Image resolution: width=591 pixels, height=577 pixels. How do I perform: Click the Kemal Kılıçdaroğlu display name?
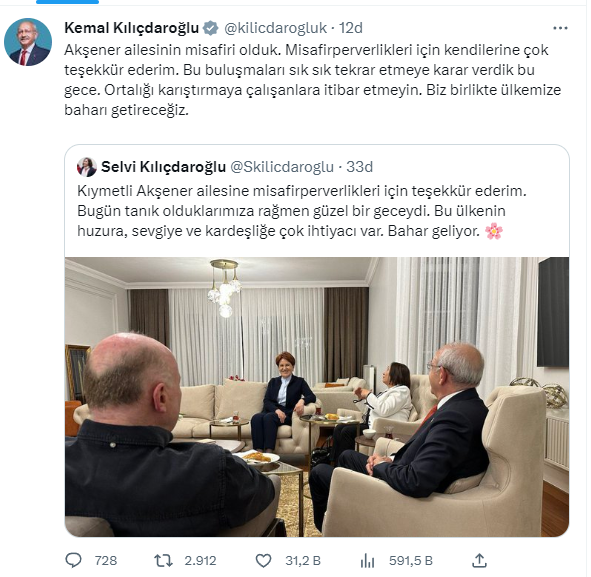pyautogui.click(x=132, y=28)
